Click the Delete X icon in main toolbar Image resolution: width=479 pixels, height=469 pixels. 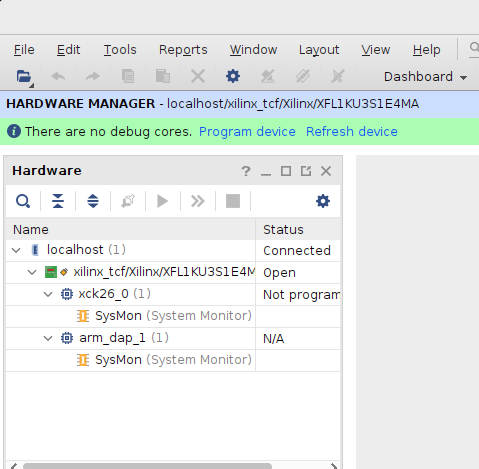198,77
